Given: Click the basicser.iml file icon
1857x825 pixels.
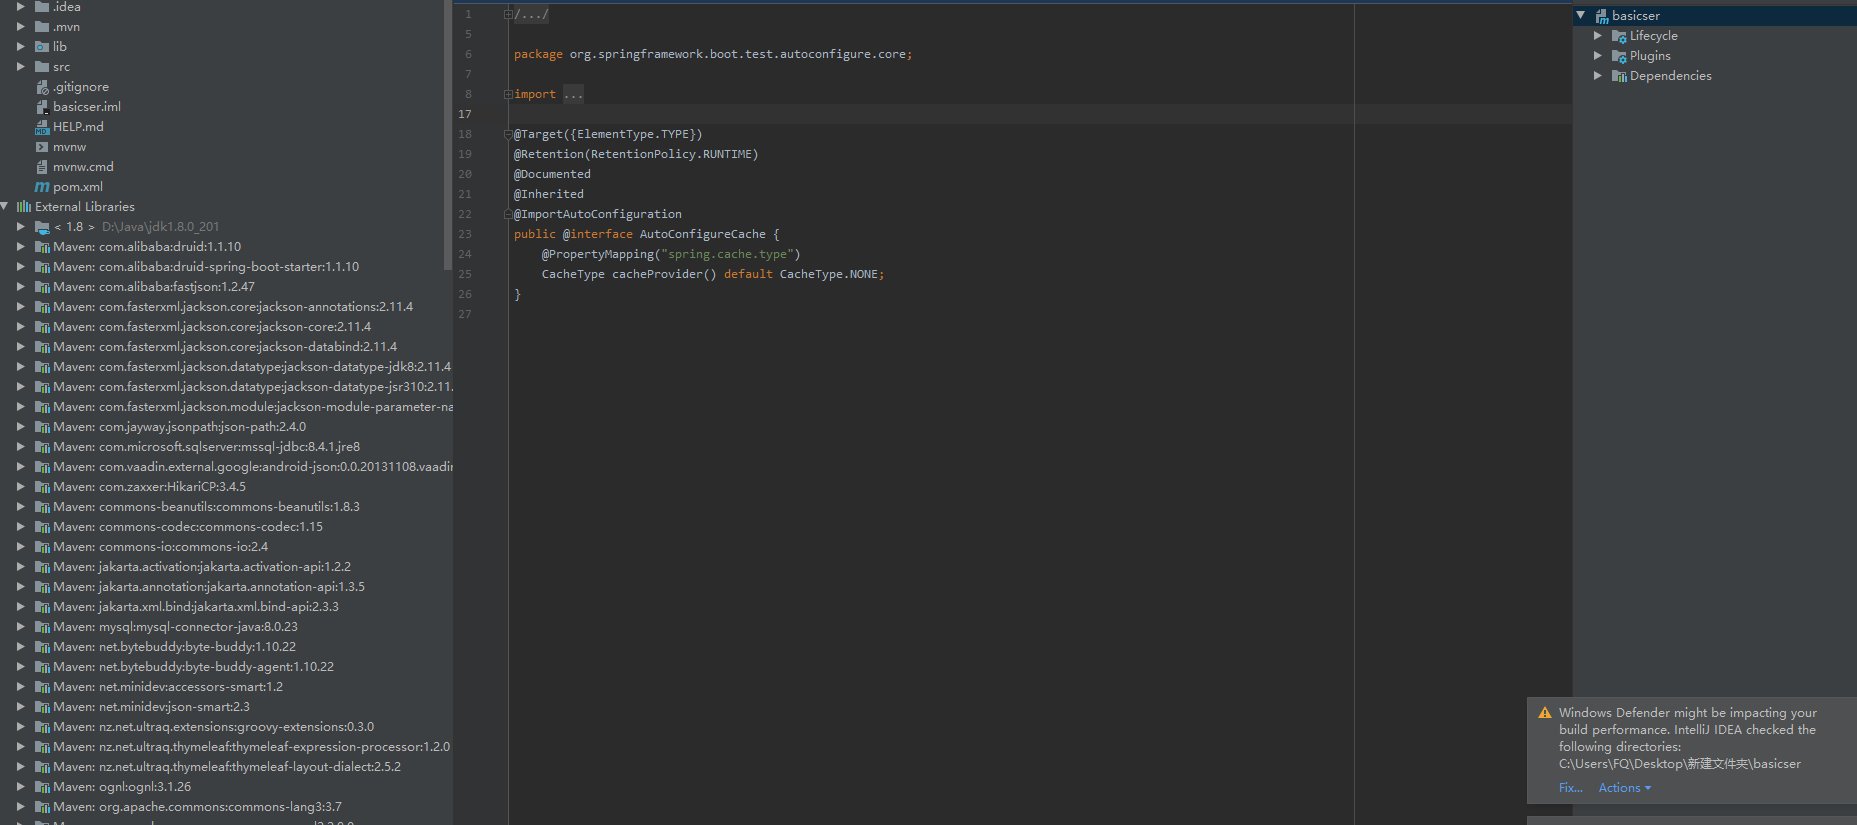Looking at the screenshot, I should 42,107.
